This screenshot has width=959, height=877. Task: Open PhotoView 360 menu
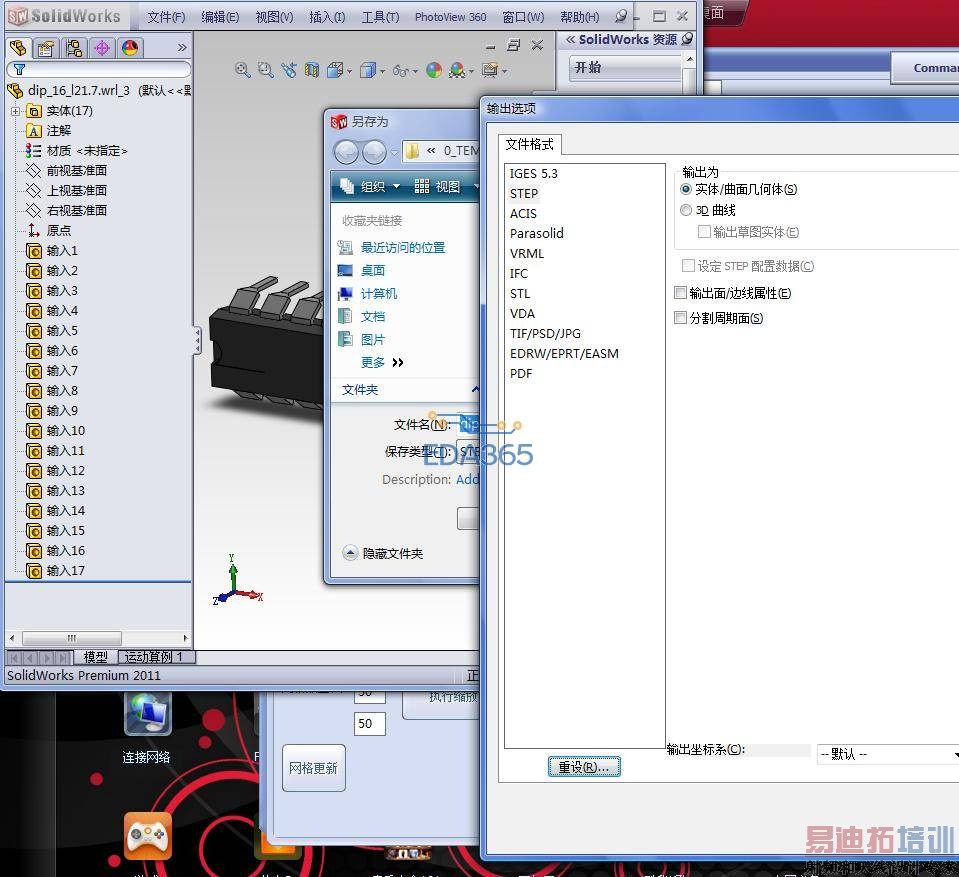pyautogui.click(x=451, y=17)
